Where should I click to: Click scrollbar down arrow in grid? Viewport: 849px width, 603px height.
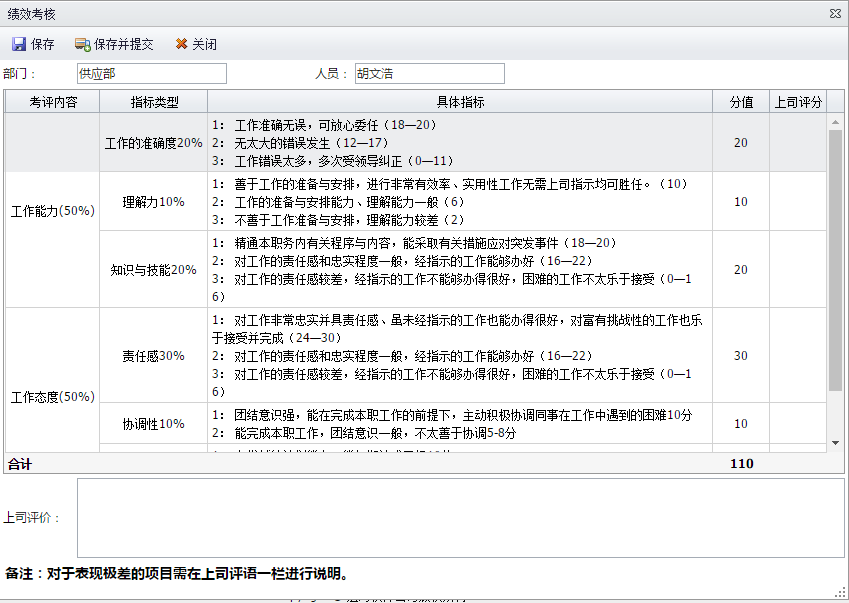click(835, 443)
